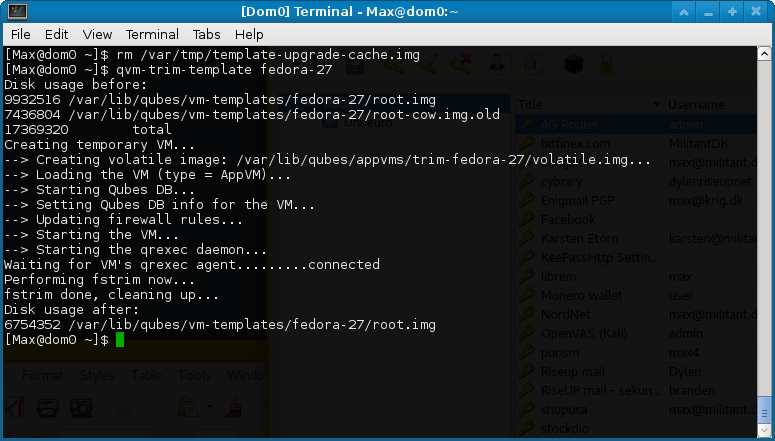Expand the paste options dropdown arrow
This screenshot has height=441, width=775.
pos(209,407)
